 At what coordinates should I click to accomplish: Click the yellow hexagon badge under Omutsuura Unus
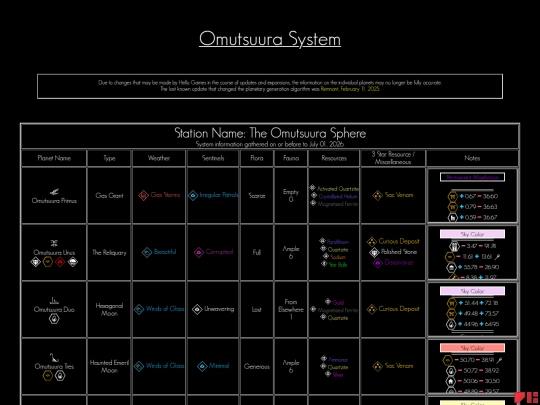pos(48,262)
